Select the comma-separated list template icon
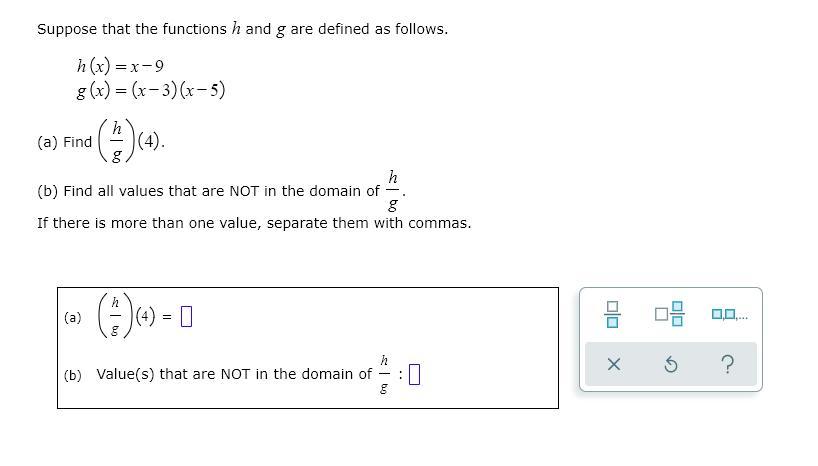 pyautogui.click(x=730, y=314)
